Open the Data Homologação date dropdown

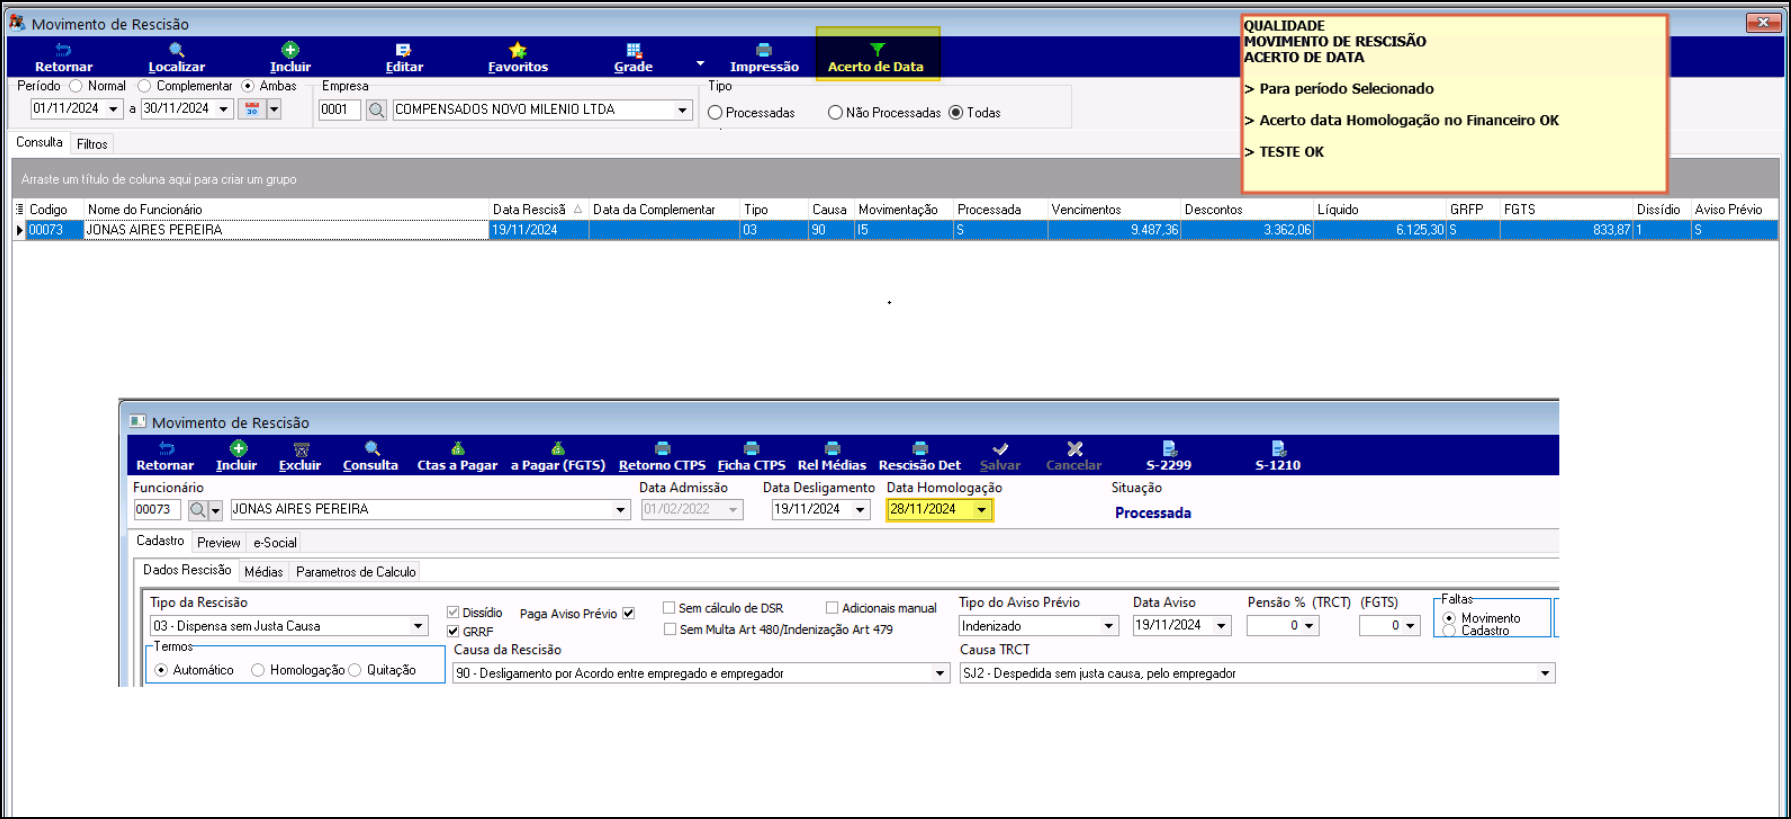tap(982, 510)
